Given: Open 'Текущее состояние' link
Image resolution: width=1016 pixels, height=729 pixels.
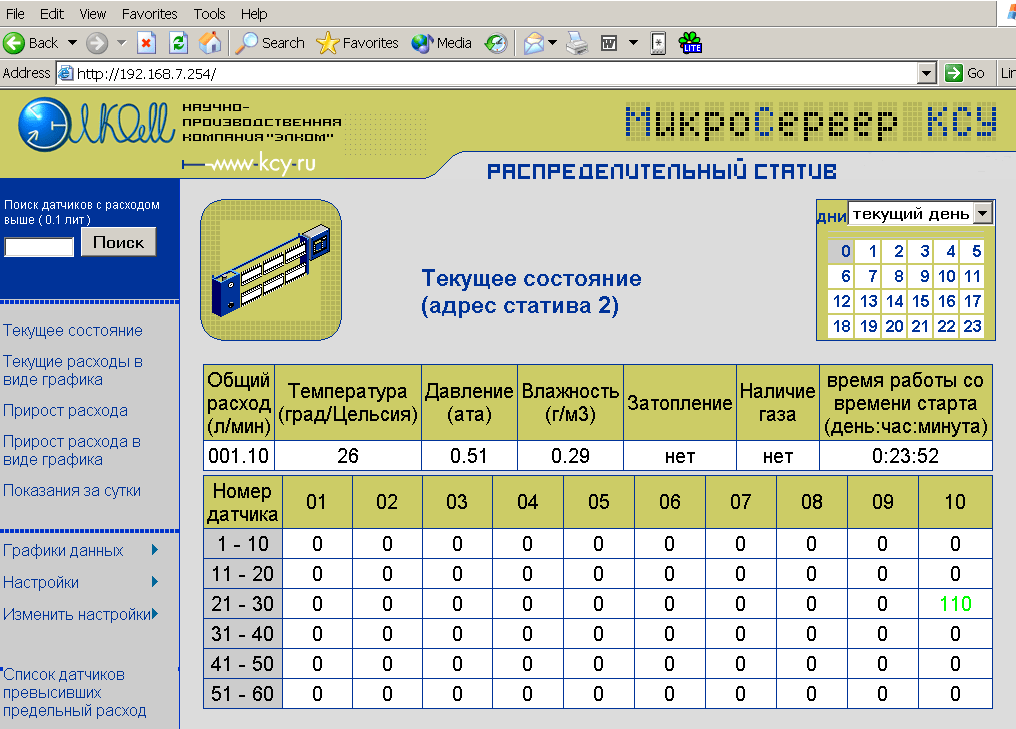Looking at the screenshot, I should [x=73, y=330].
